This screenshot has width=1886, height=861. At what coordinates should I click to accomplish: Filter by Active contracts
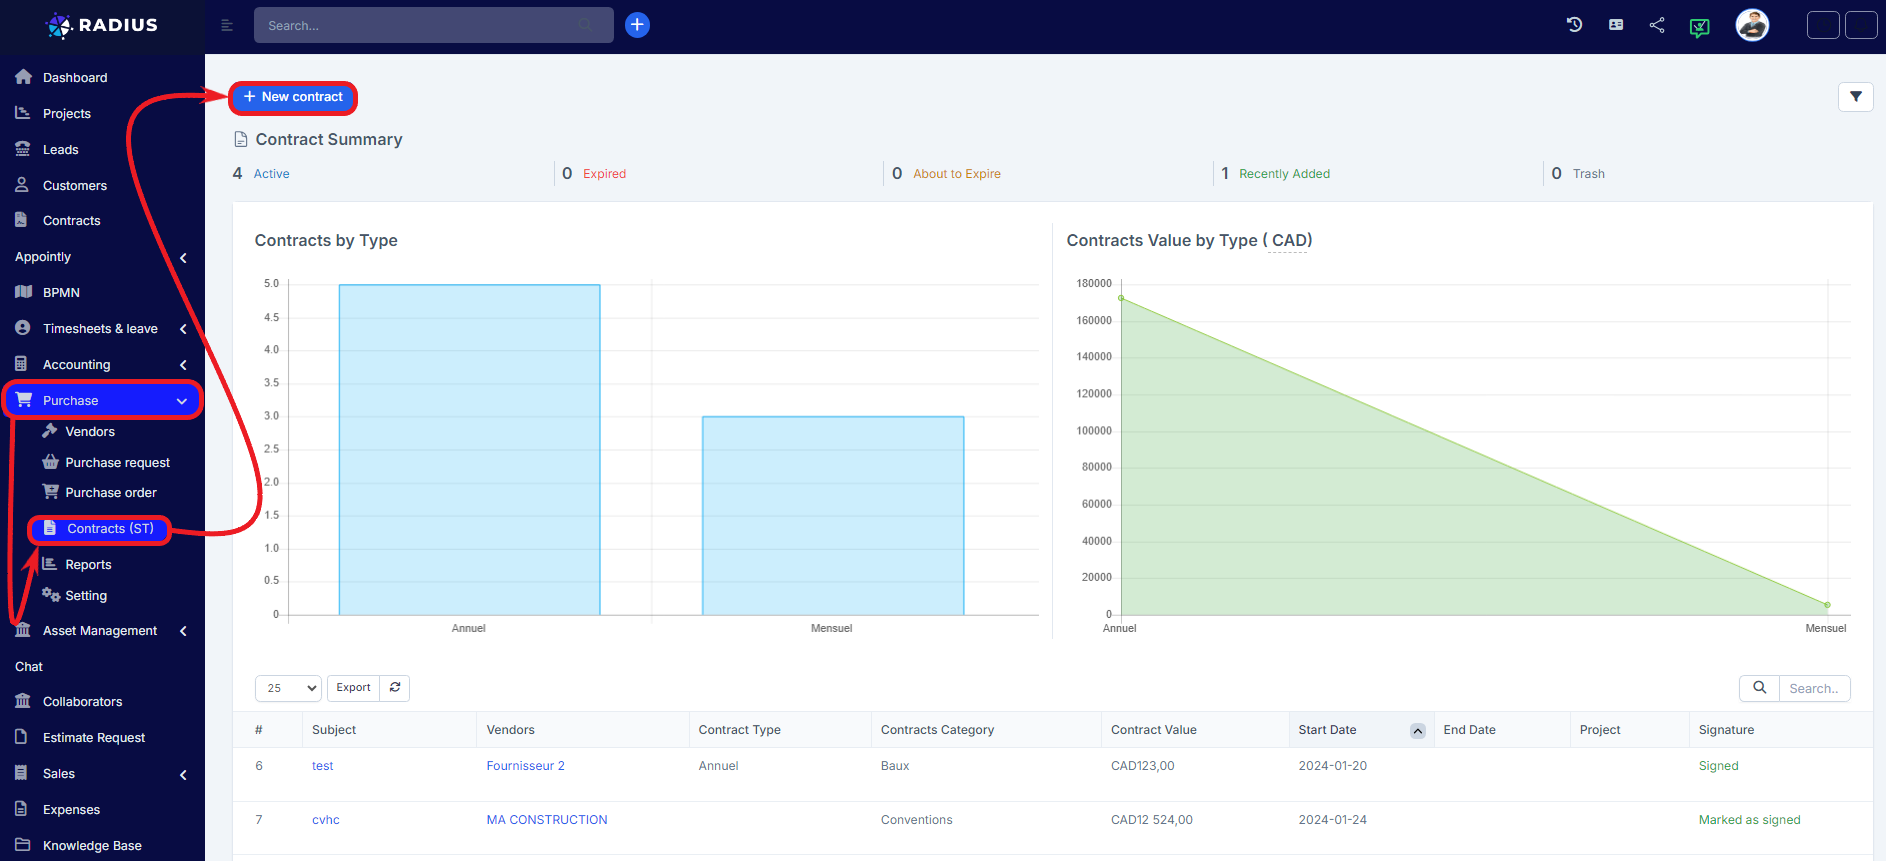pos(271,174)
